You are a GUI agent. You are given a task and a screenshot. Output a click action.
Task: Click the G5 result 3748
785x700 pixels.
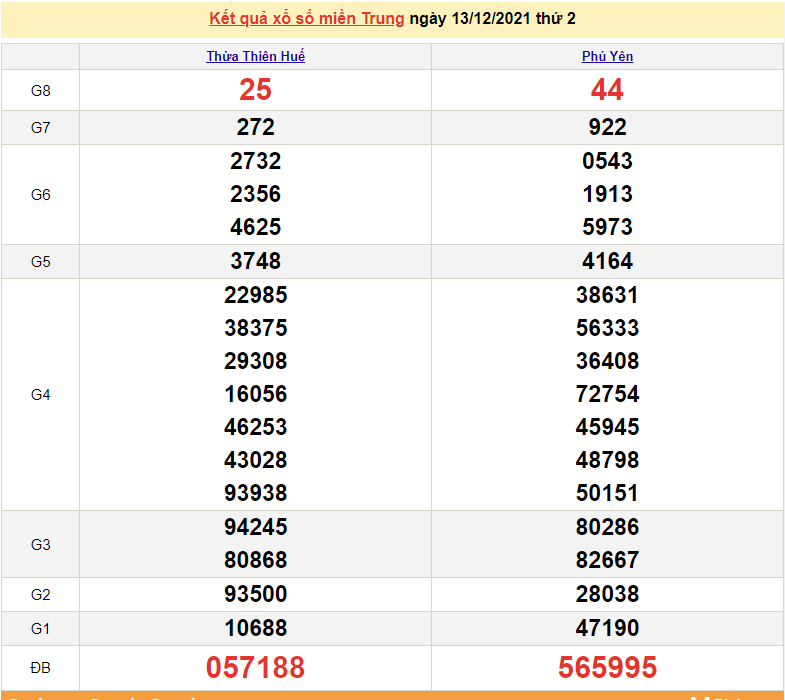click(x=255, y=261)
